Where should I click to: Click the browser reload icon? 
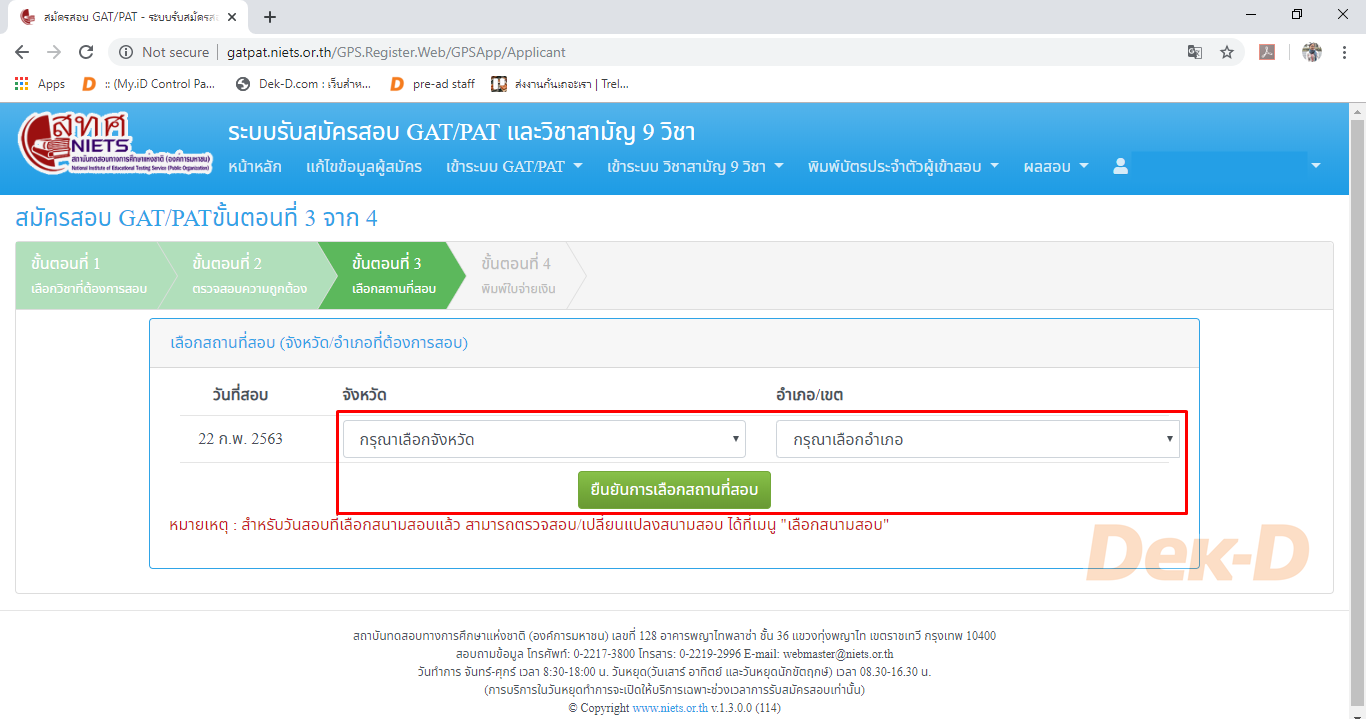(x=86, y=52)
